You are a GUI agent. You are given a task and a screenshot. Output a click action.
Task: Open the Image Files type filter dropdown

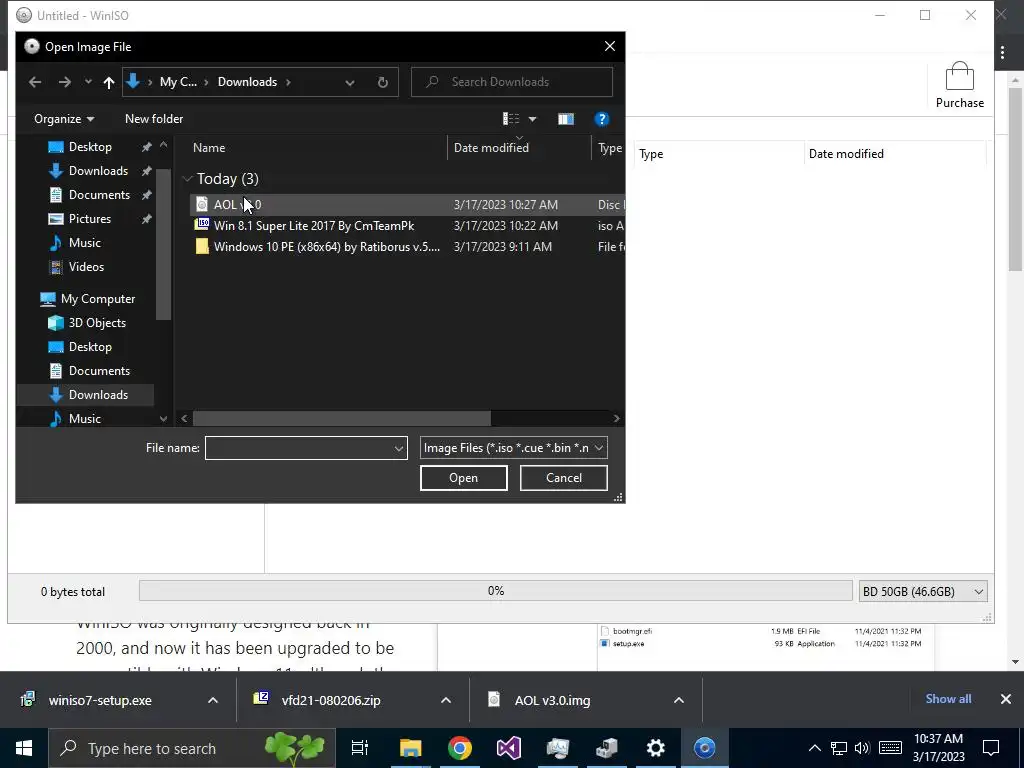click(513, 448)
